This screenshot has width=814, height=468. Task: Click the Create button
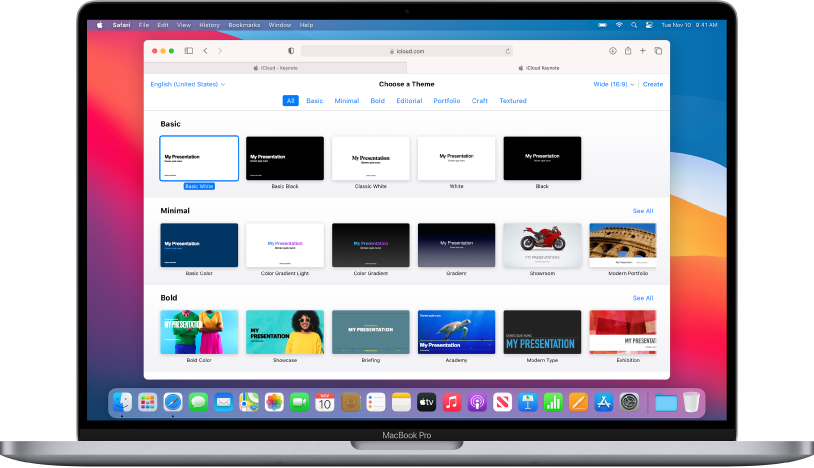click(653, 84)
